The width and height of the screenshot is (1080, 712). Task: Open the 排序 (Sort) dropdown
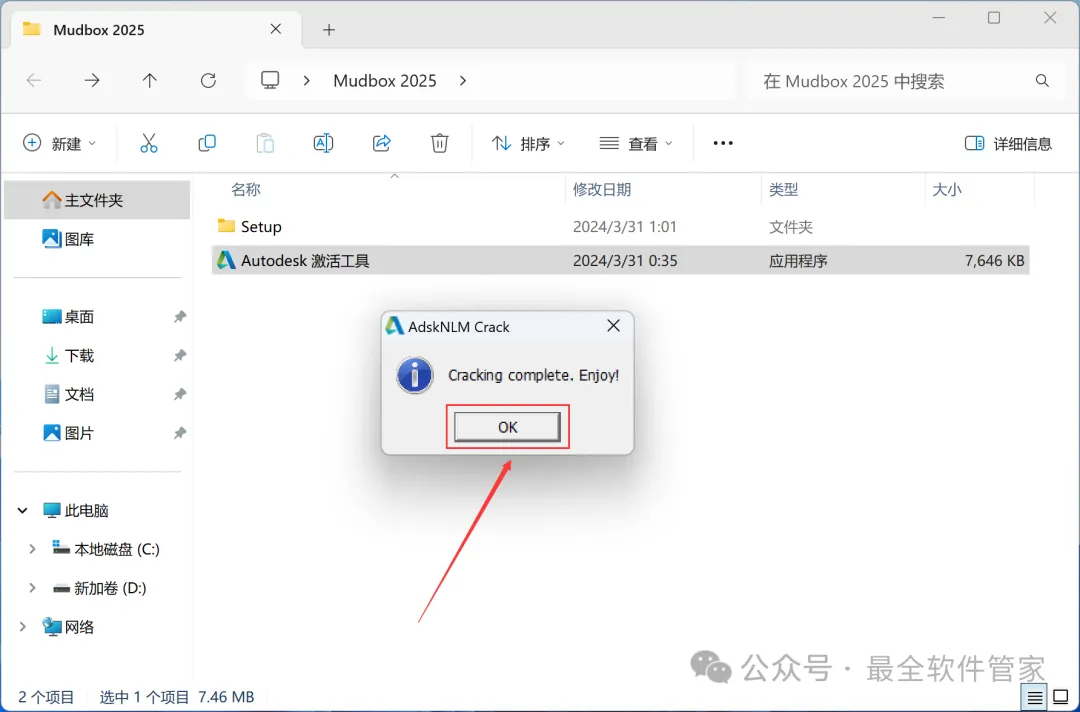pyautogui.click(x=528, y=143)
